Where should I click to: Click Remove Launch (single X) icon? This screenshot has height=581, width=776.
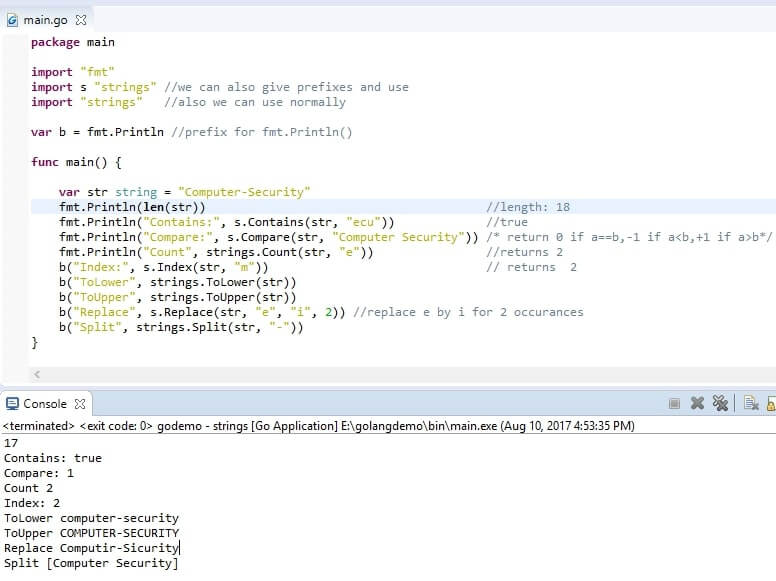click(x=697, y=403)
